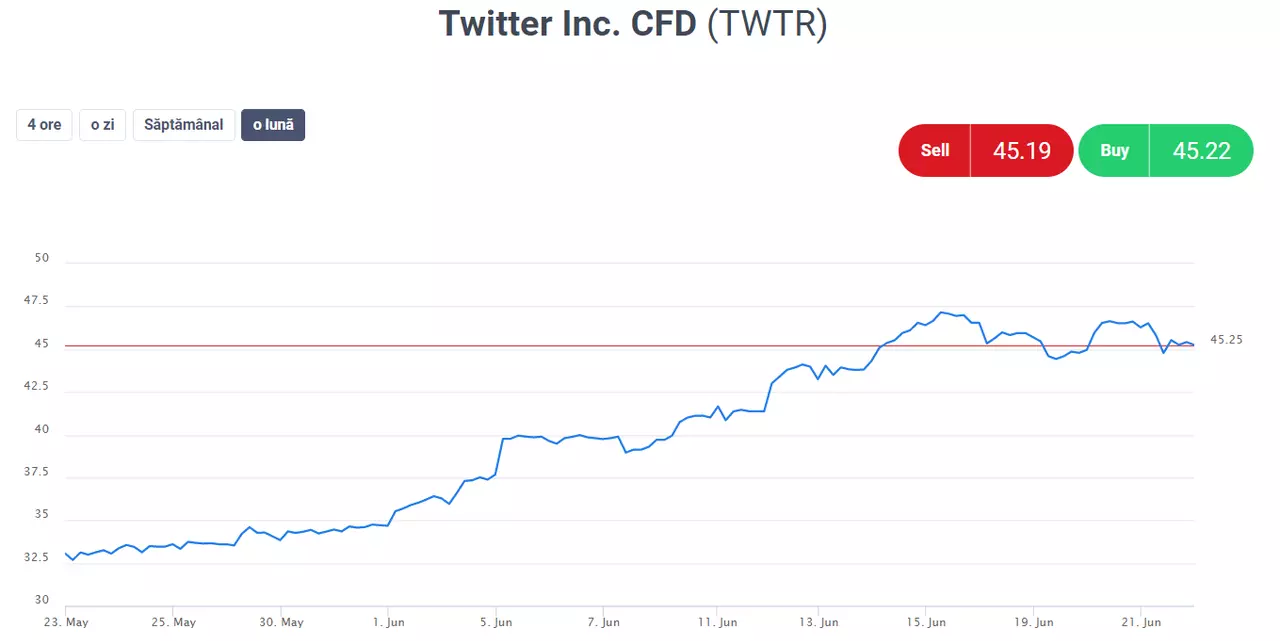Switch chart to "o zi" timeframe
Screen dimensions: 1280x641
click(x=102, y=125)
